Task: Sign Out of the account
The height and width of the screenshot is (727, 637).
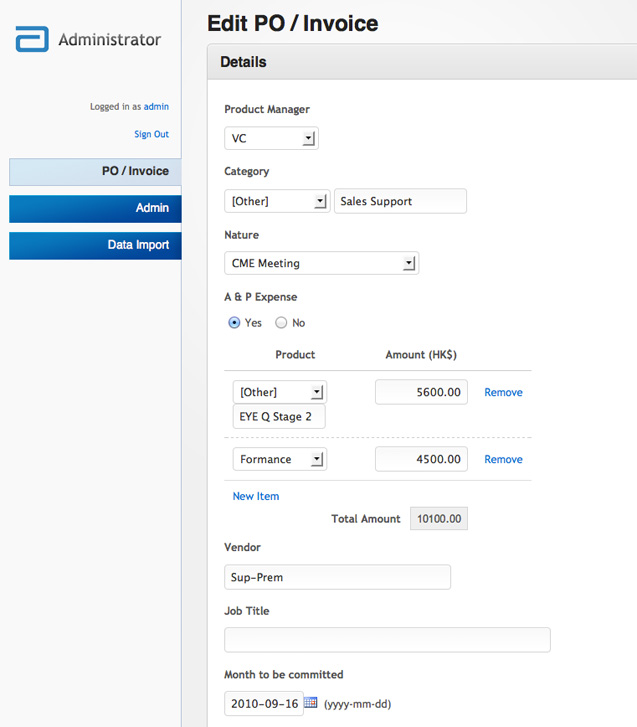Action: click(x=152, y=134)
